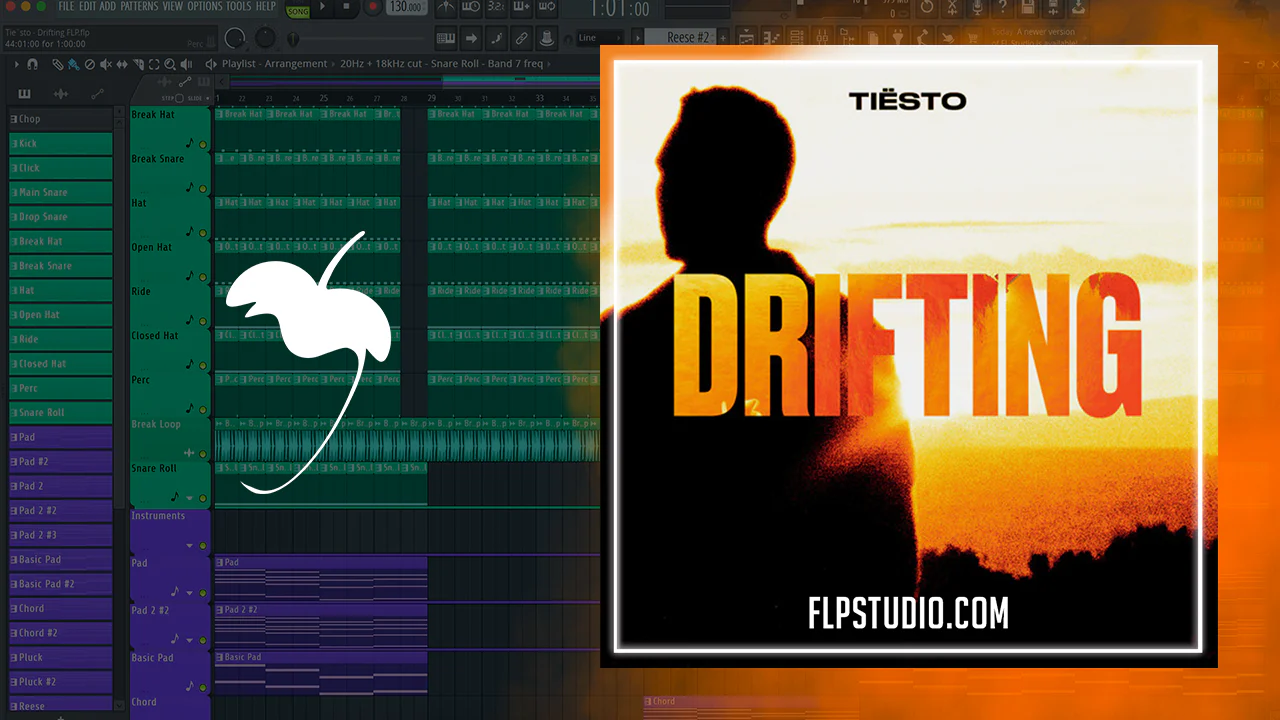The image size is (1280, 720).
Task: Click the Playlist - Arrangement breadcrumb
Action: click(x=274, y=64)
